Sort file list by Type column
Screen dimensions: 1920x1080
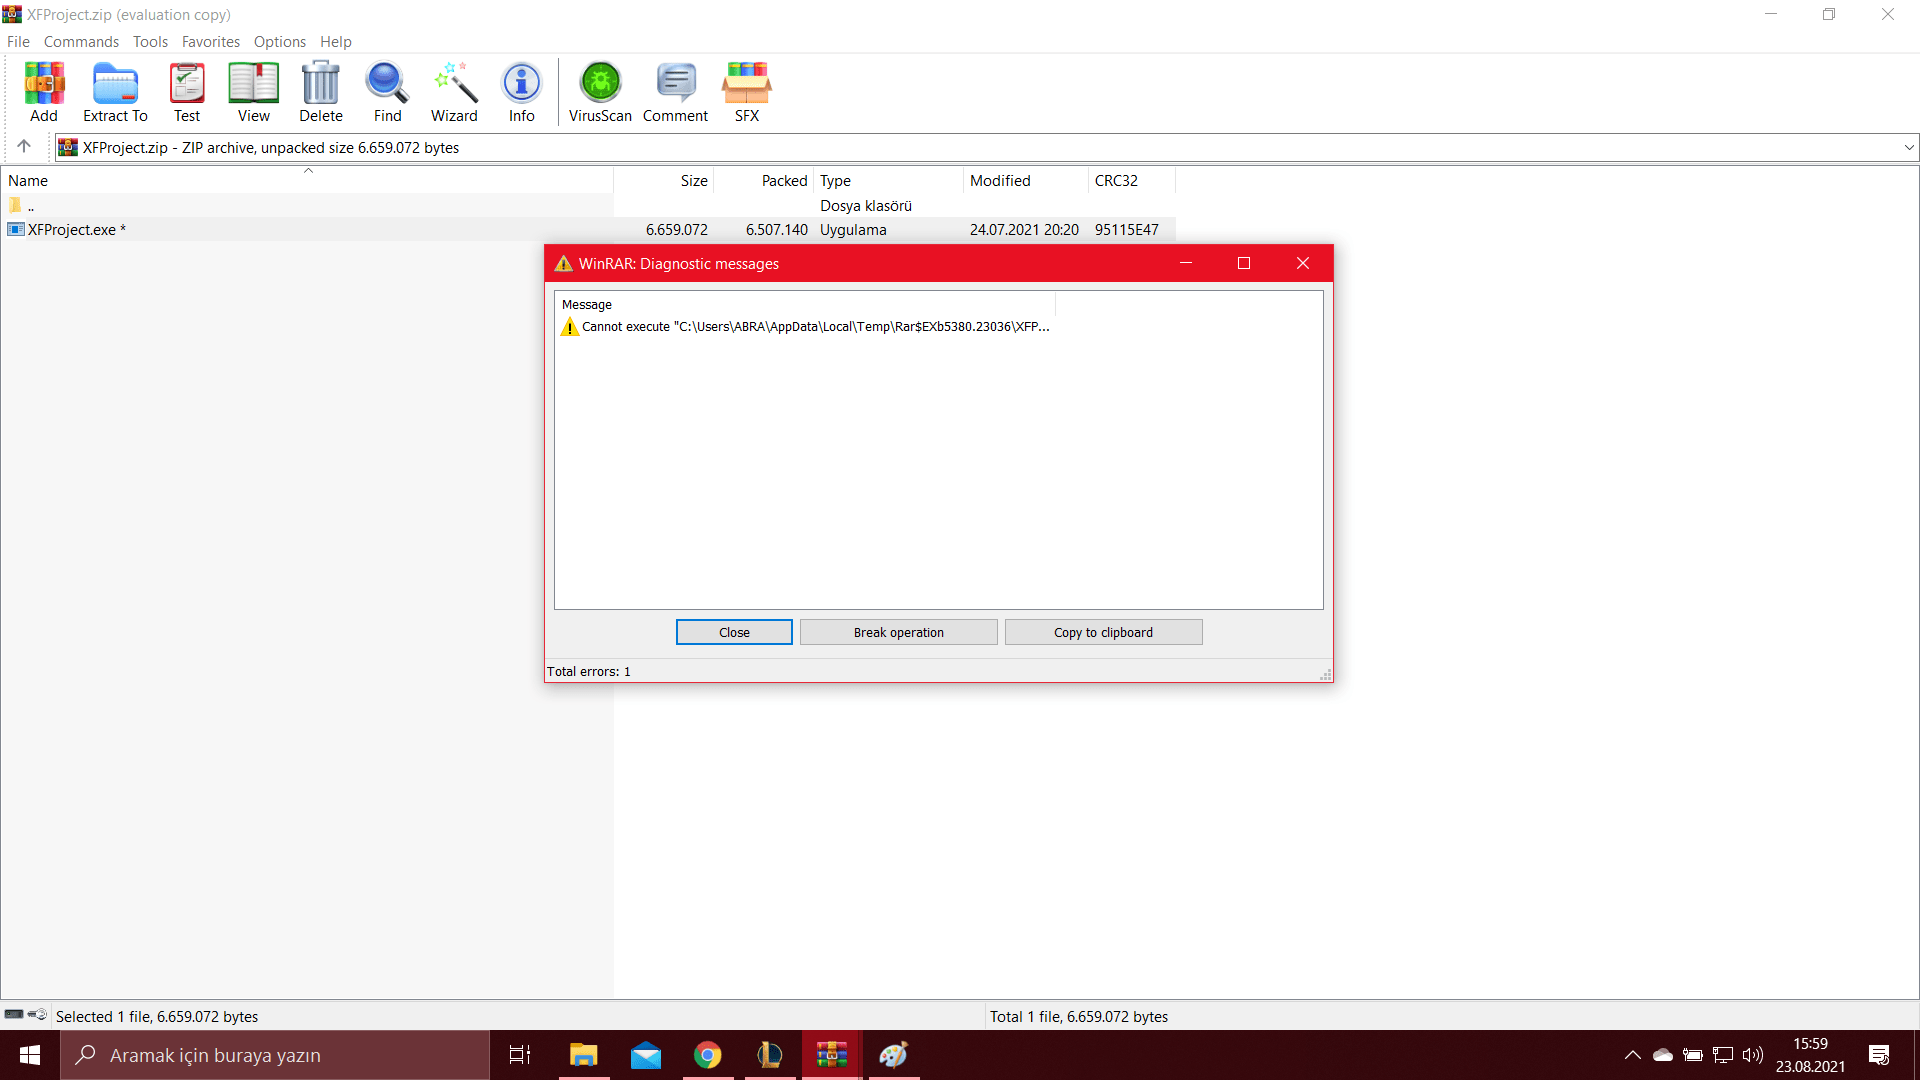pyautogui.click(x=888, y=181)
